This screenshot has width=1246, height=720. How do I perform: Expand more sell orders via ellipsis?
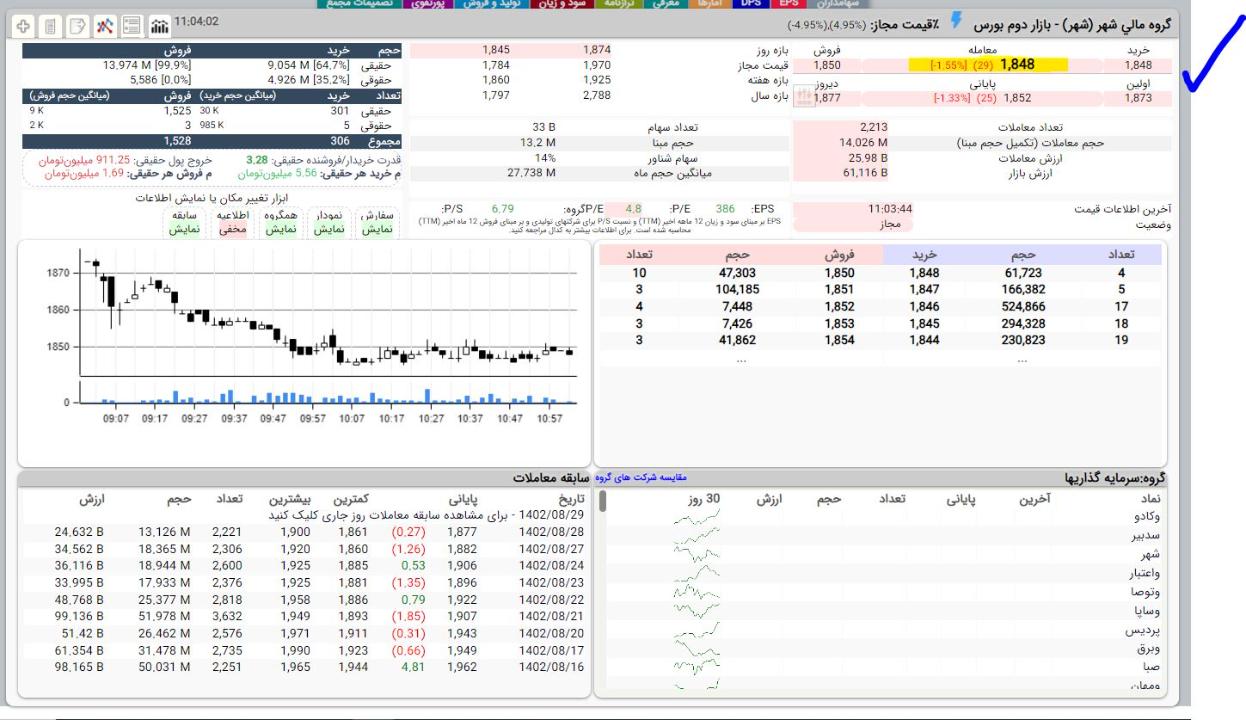(x=740, y=360)
